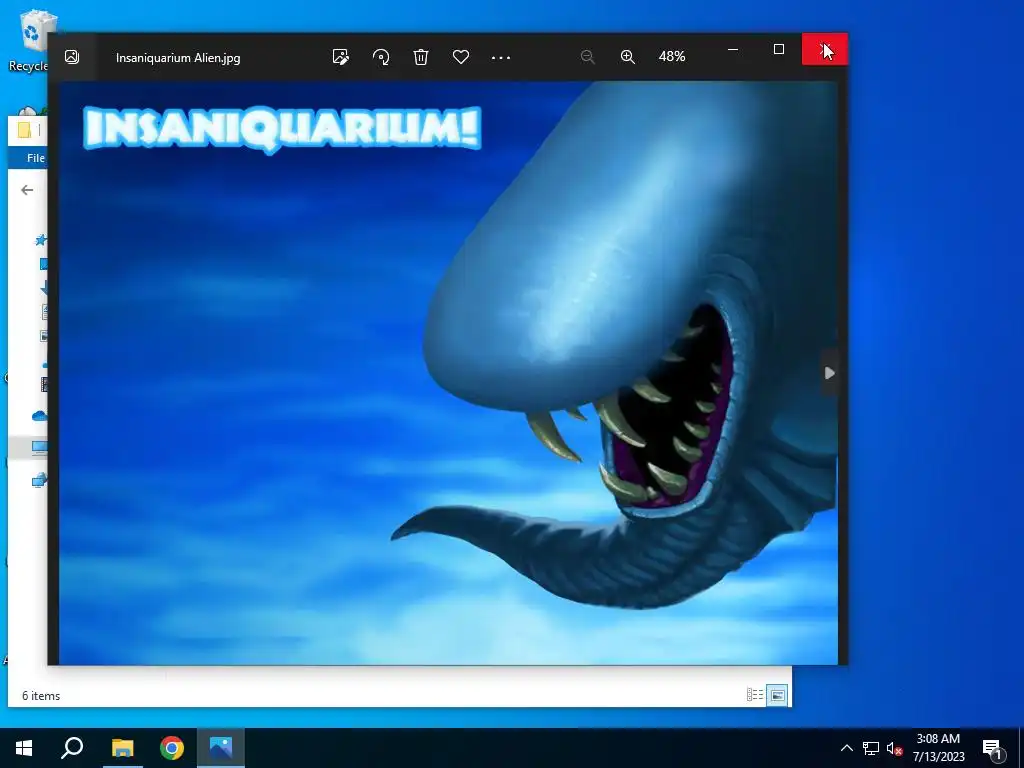Image resolution: width=1024 pixels, height=768 pixels.
Task: Select OneDrive cloud in Explorer sidebar
Action: [39, 415]
